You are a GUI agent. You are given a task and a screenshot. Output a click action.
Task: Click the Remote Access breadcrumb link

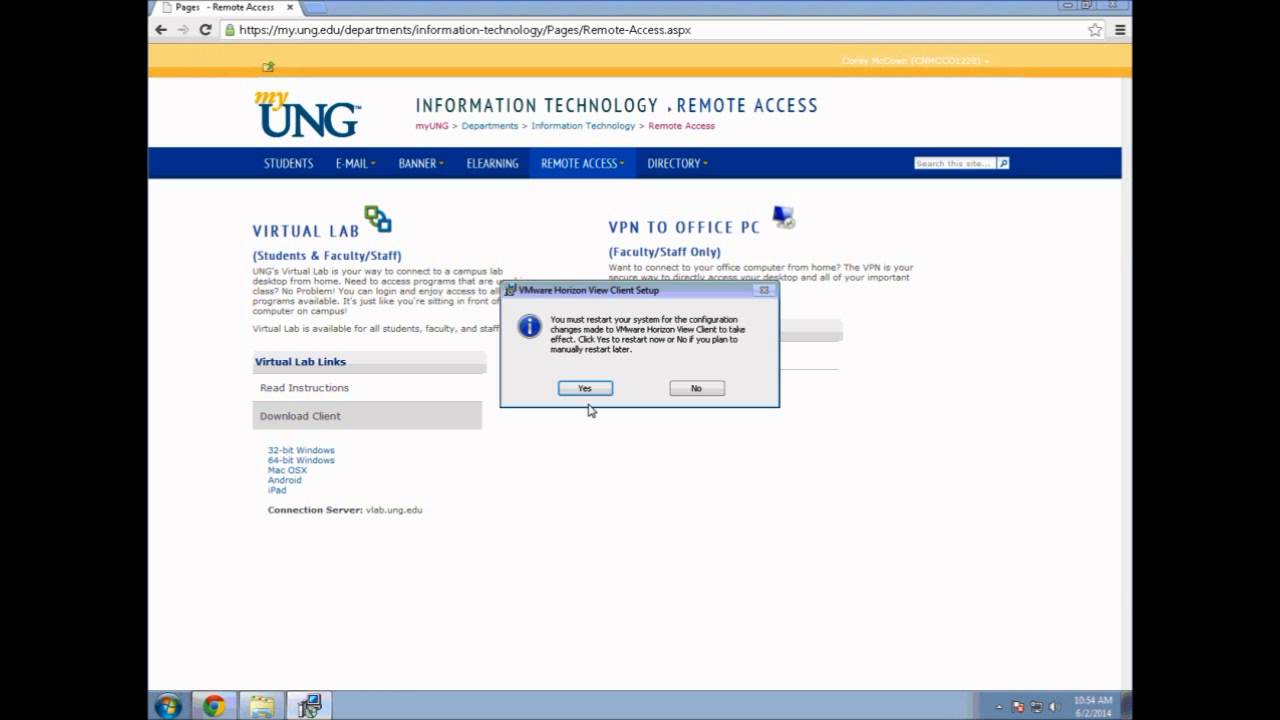click(x=681, y=126)
